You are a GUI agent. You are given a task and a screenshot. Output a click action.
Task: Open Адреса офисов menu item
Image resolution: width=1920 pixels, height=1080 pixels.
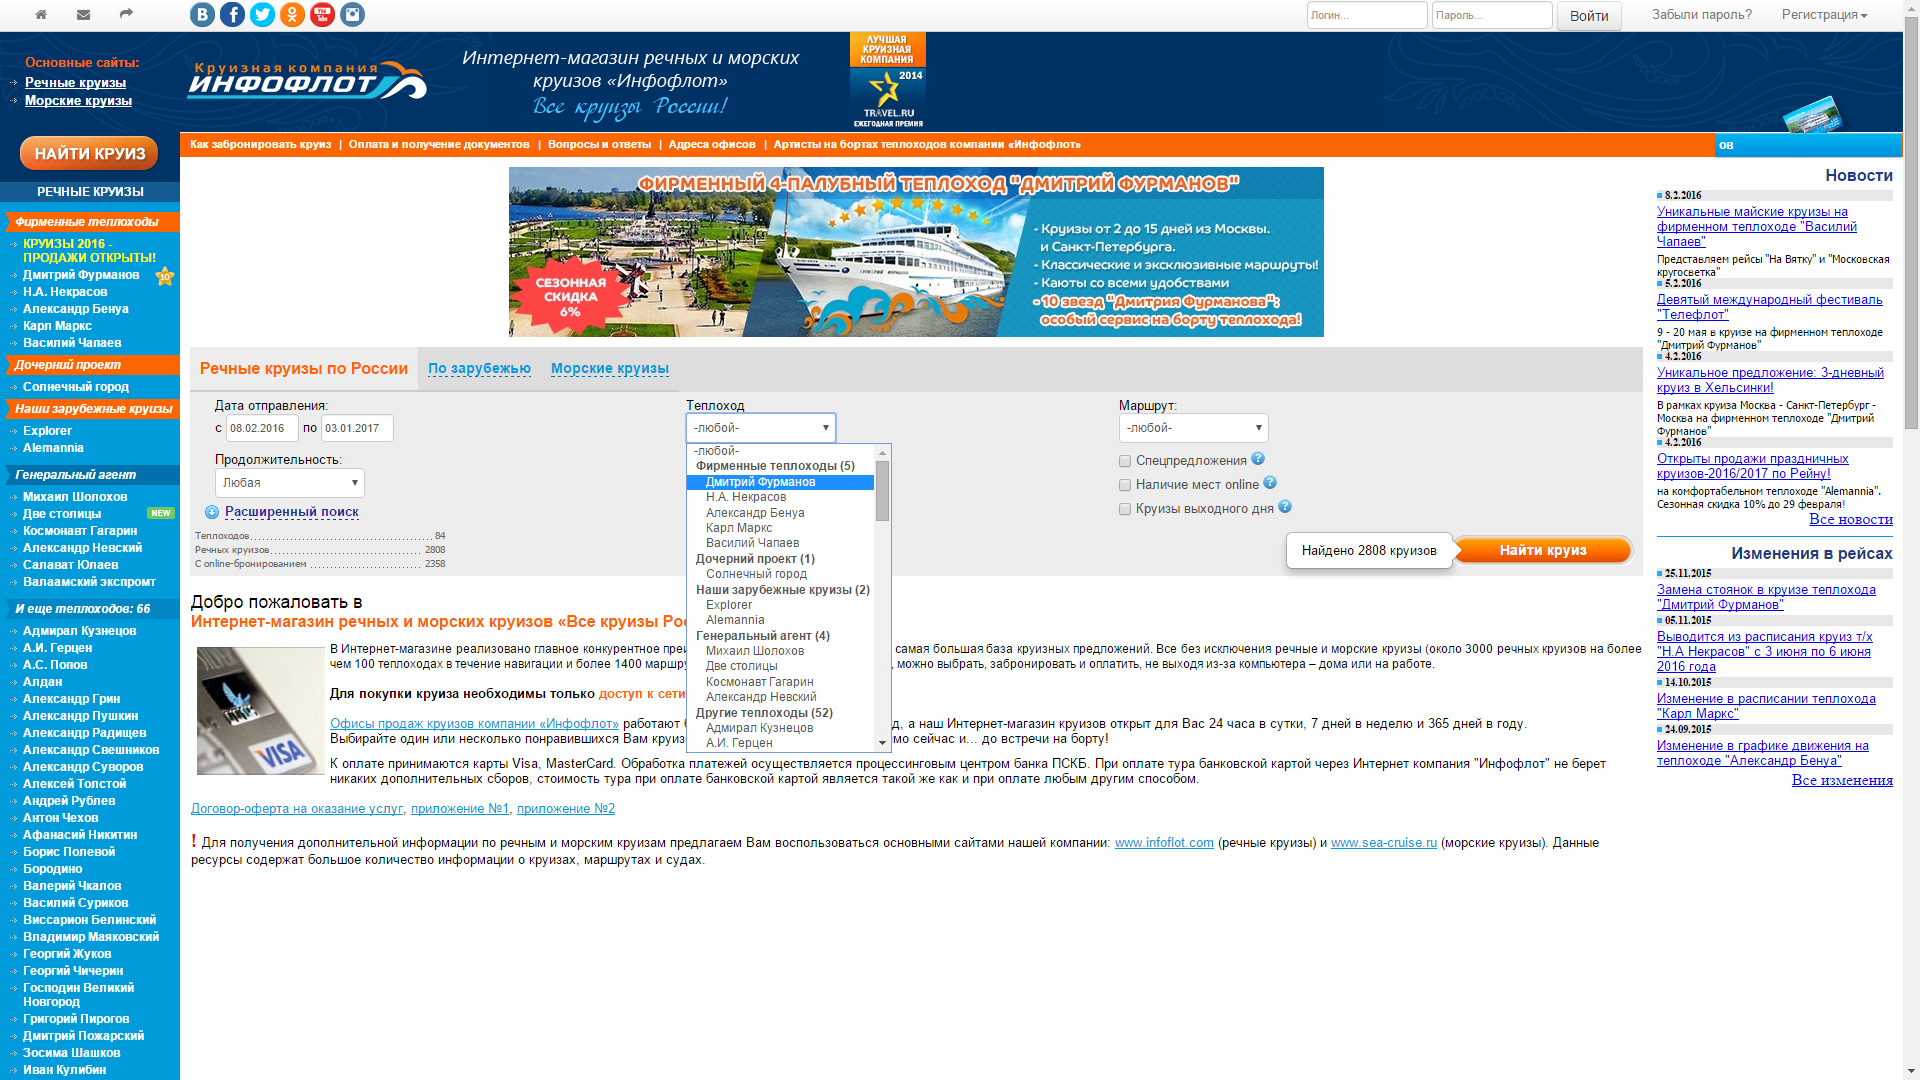[x=712, y=144]
